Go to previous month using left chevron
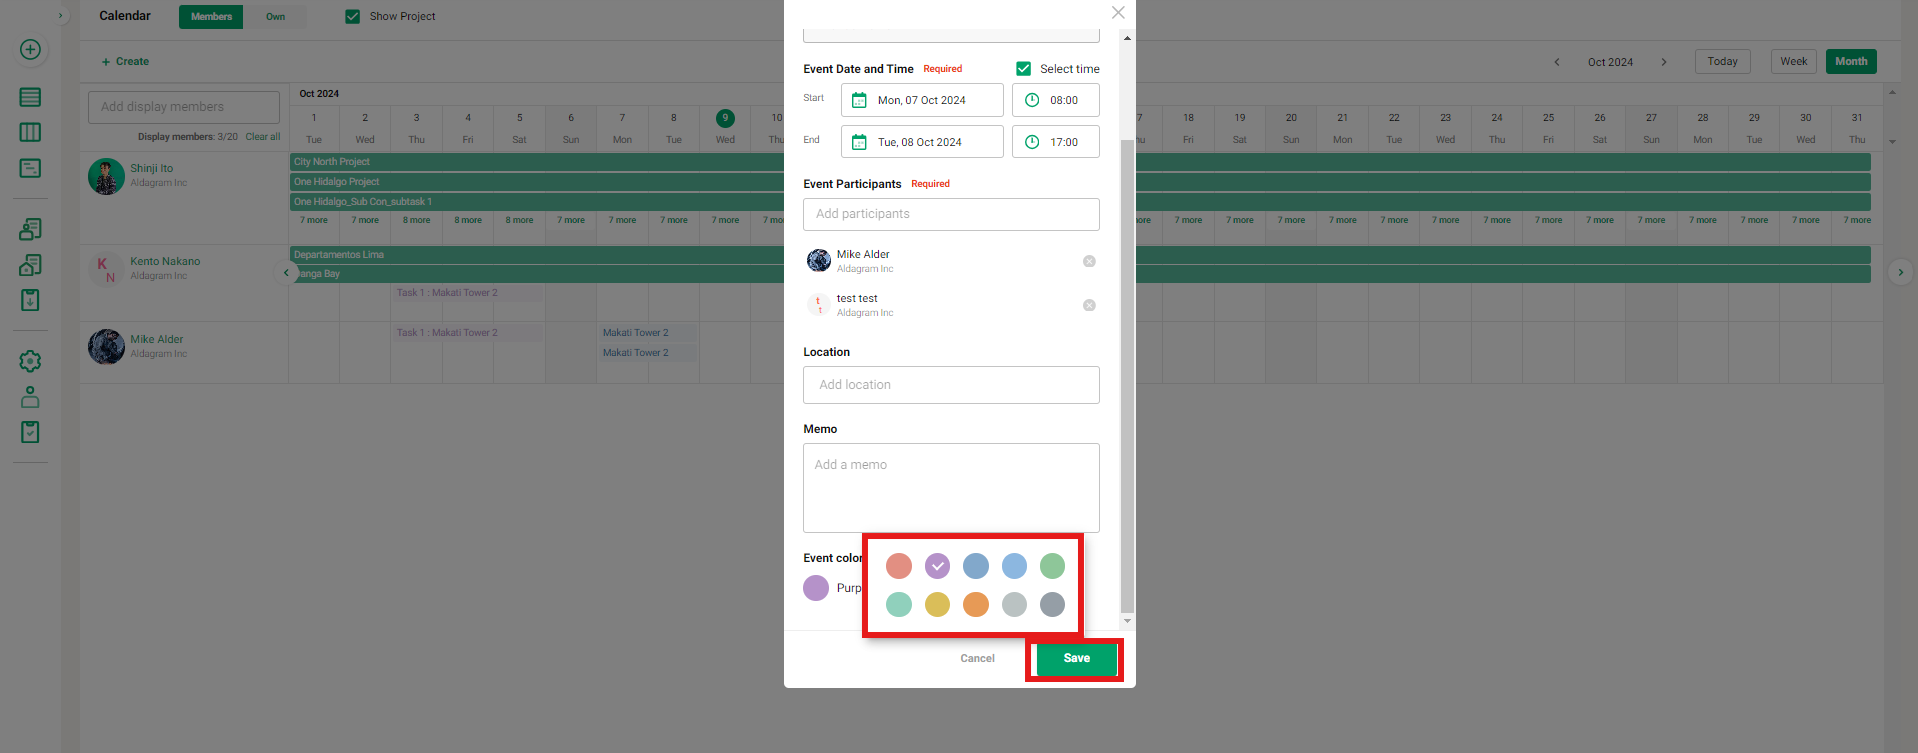Image resolution: width=1918 pixels, height=753 pixels. pos(1557,62)
